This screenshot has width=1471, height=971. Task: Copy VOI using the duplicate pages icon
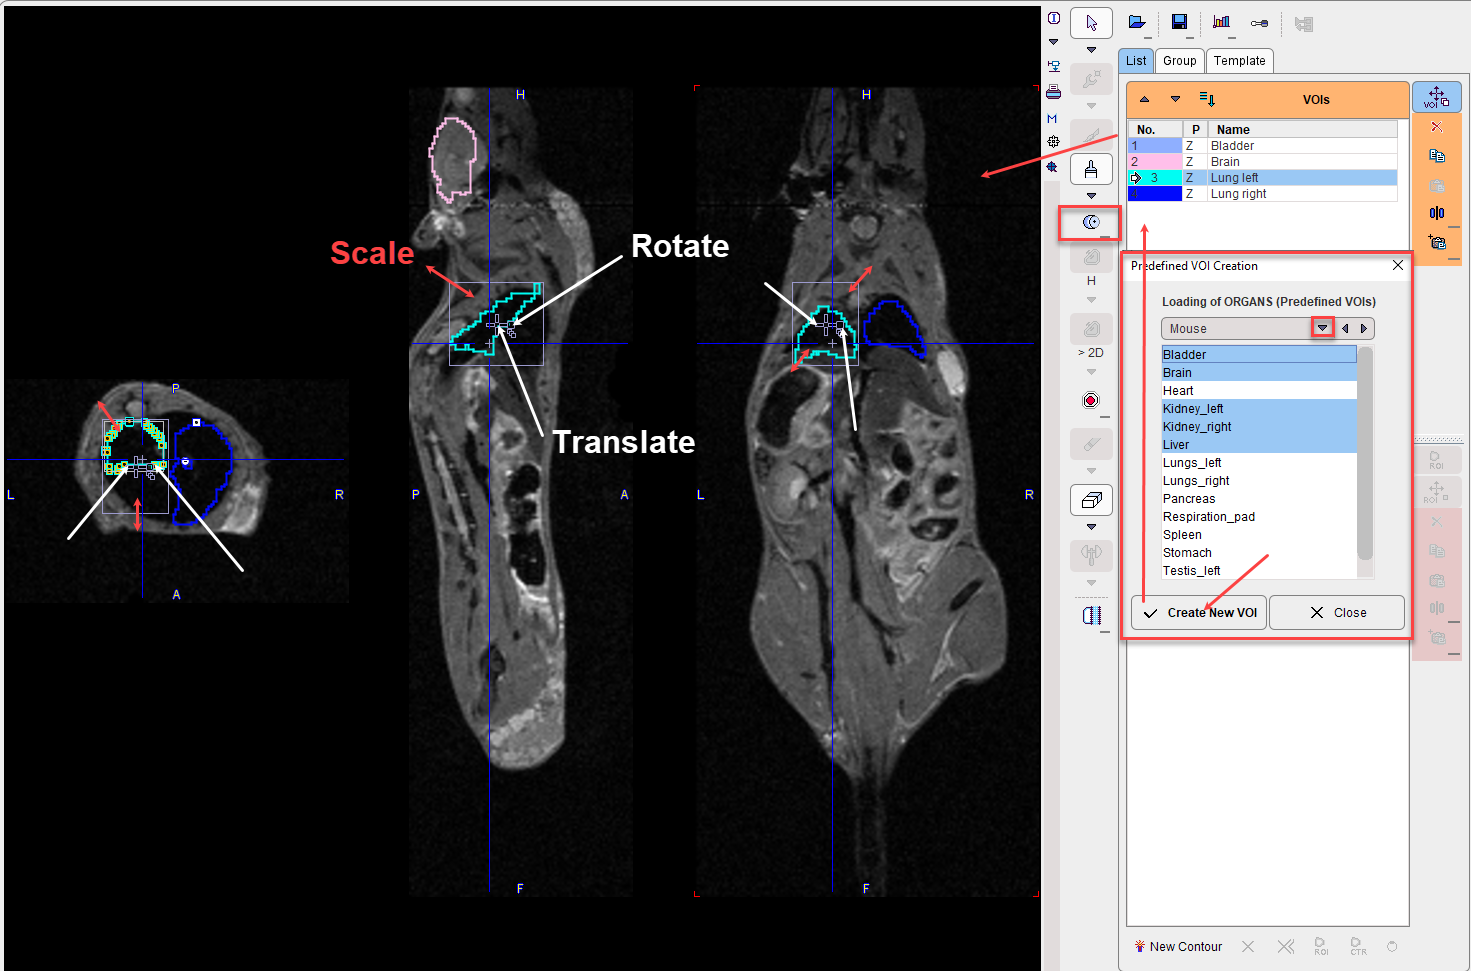(1437, 156)
